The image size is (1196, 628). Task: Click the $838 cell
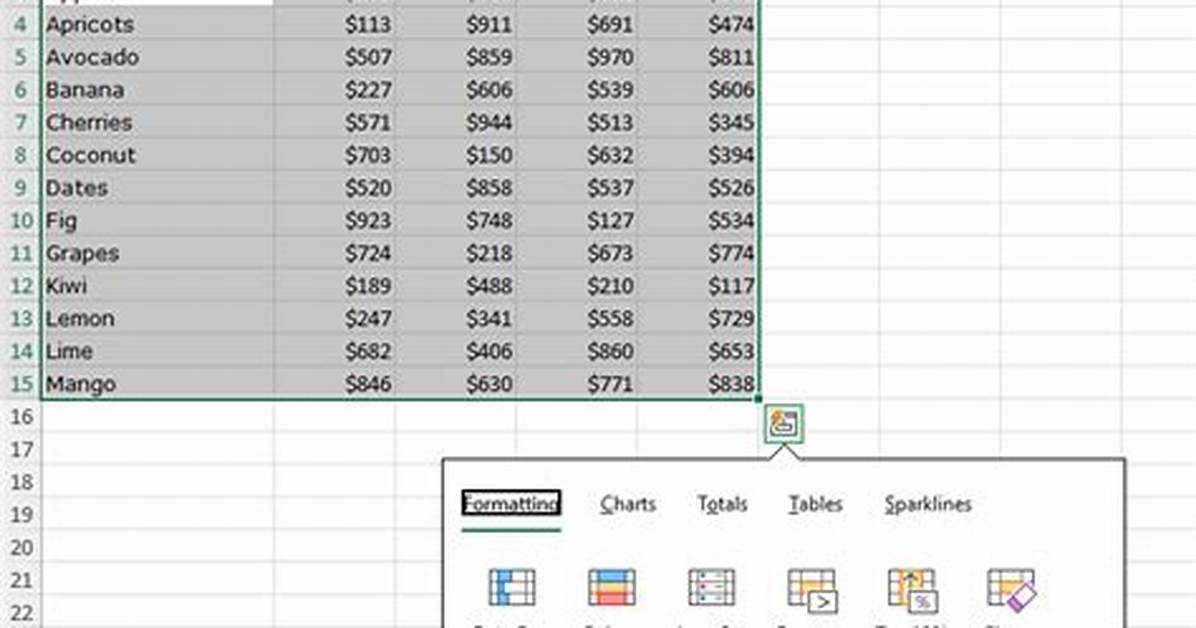click(698, 384)
